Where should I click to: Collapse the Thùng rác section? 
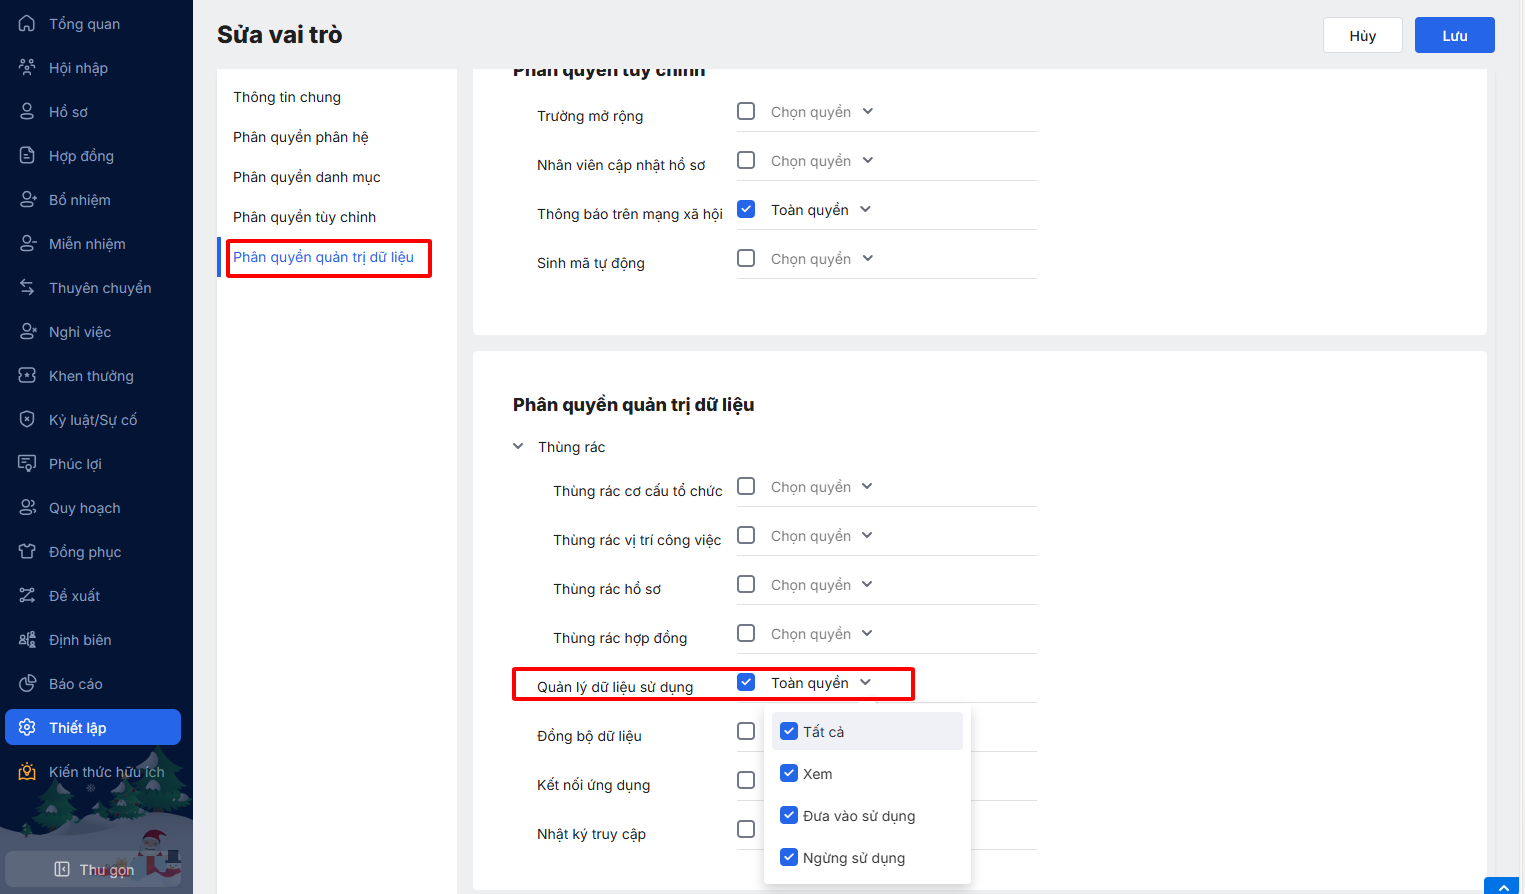[518, 447]
